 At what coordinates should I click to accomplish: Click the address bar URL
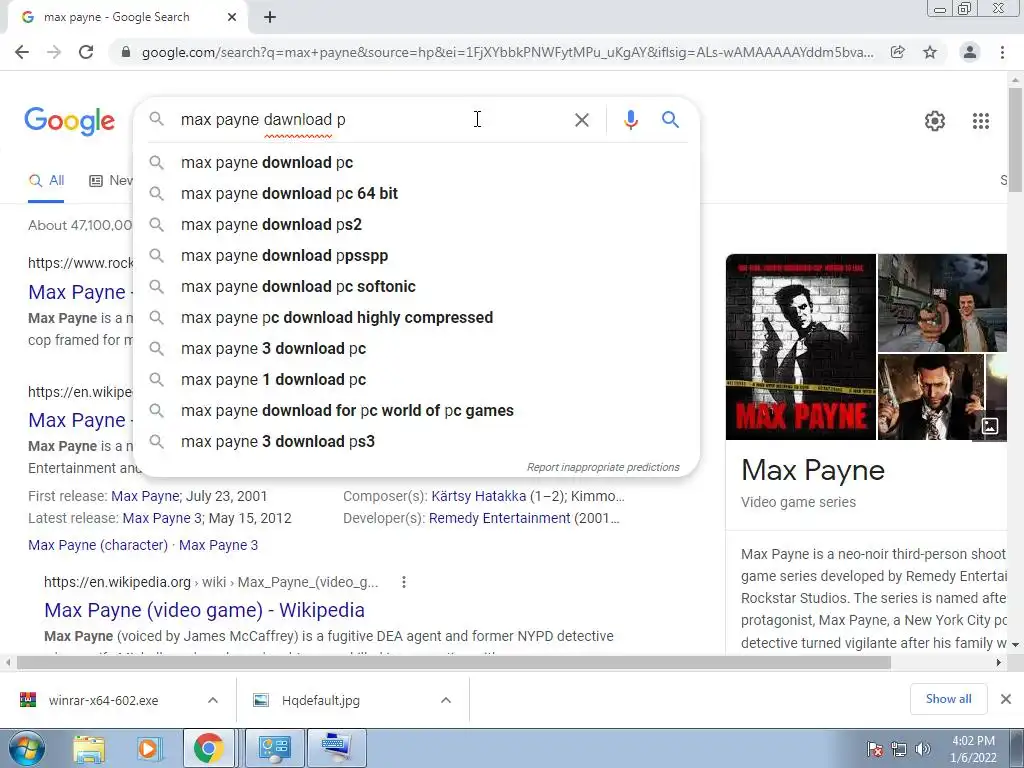(507, 52)
